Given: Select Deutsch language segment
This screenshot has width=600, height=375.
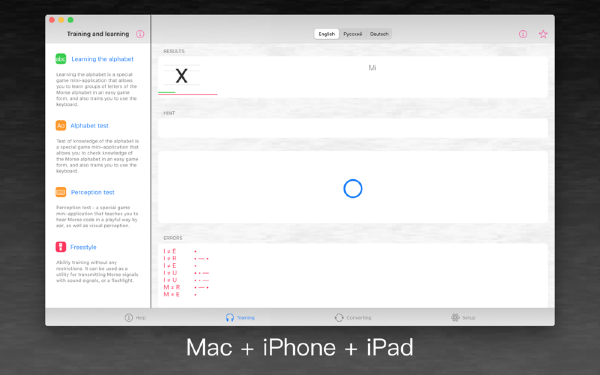Looking at the screenshot, I should 379,34.
